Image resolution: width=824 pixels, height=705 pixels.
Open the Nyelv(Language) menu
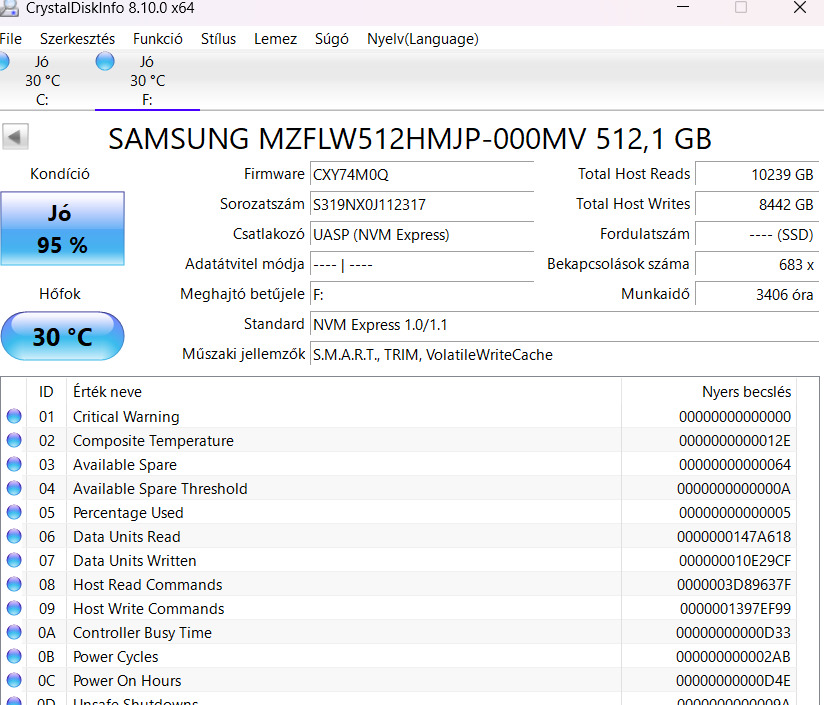click(x=423, y=39)
